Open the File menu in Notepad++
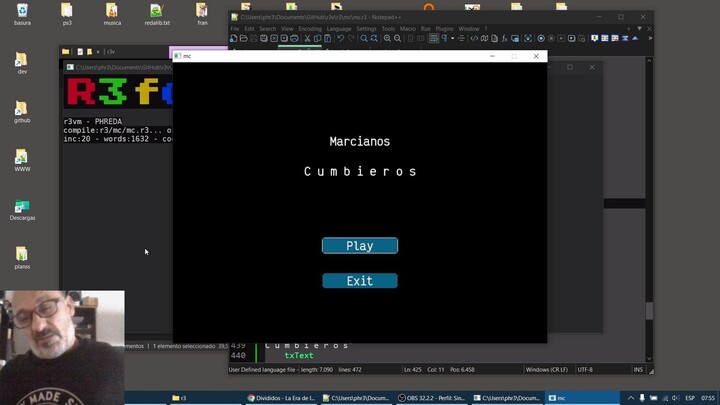This screenshot has width=720, height=405. point(235,28)
